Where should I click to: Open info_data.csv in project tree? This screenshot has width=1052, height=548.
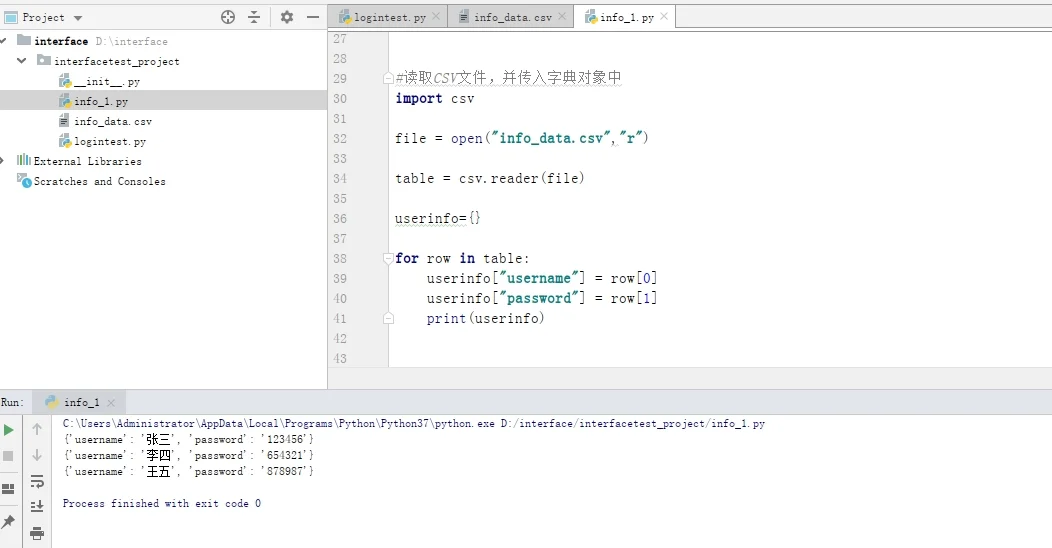(x=113, y=121)
